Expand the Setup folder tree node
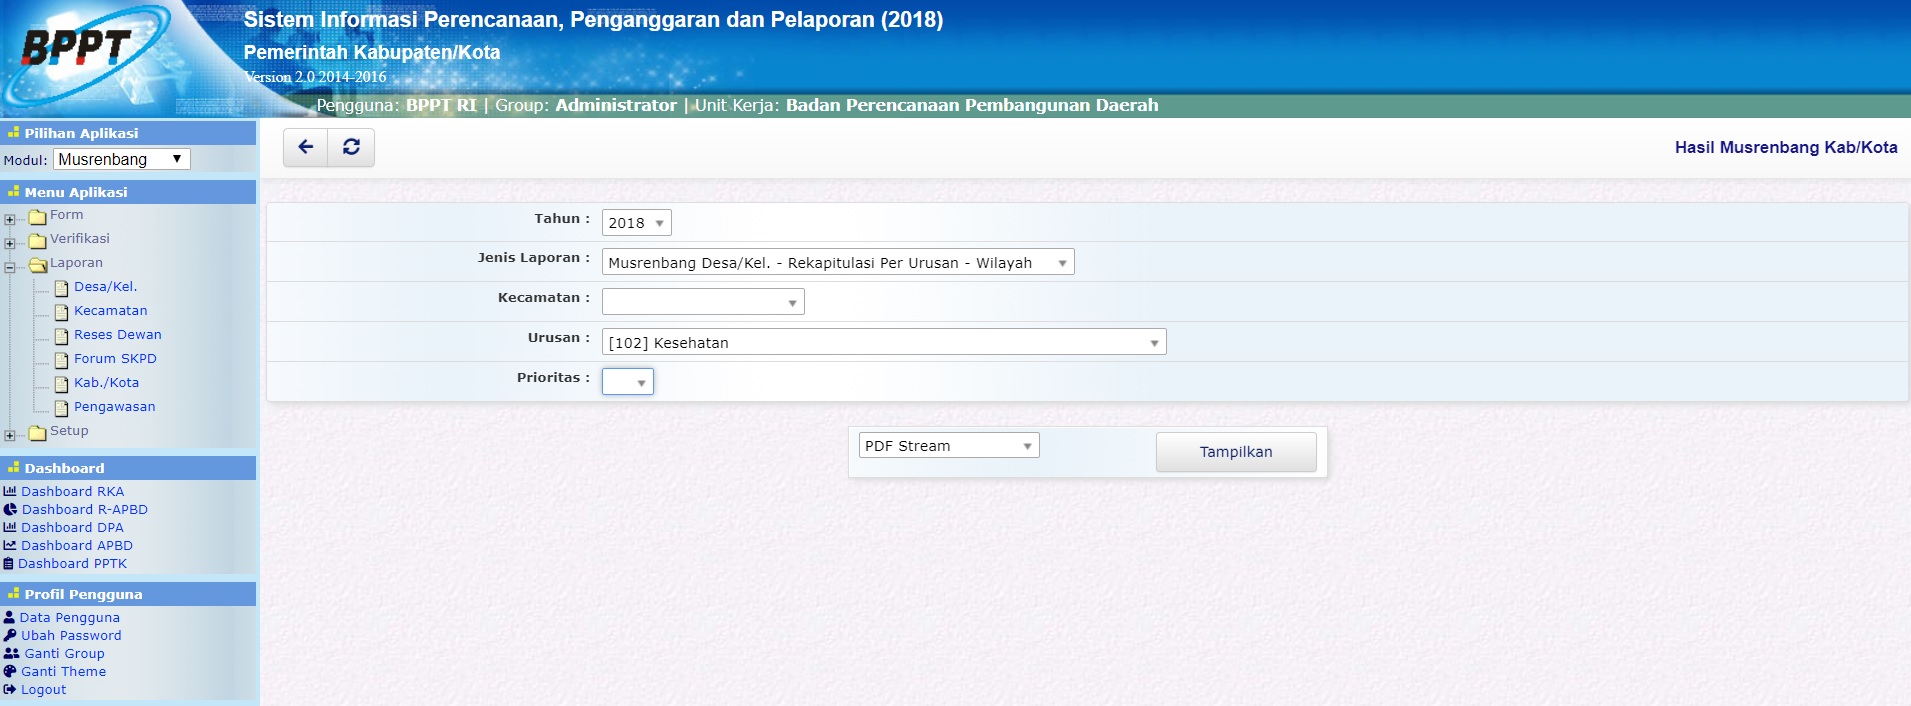This screenshot has height=706, width=1911. pos(10,435)
